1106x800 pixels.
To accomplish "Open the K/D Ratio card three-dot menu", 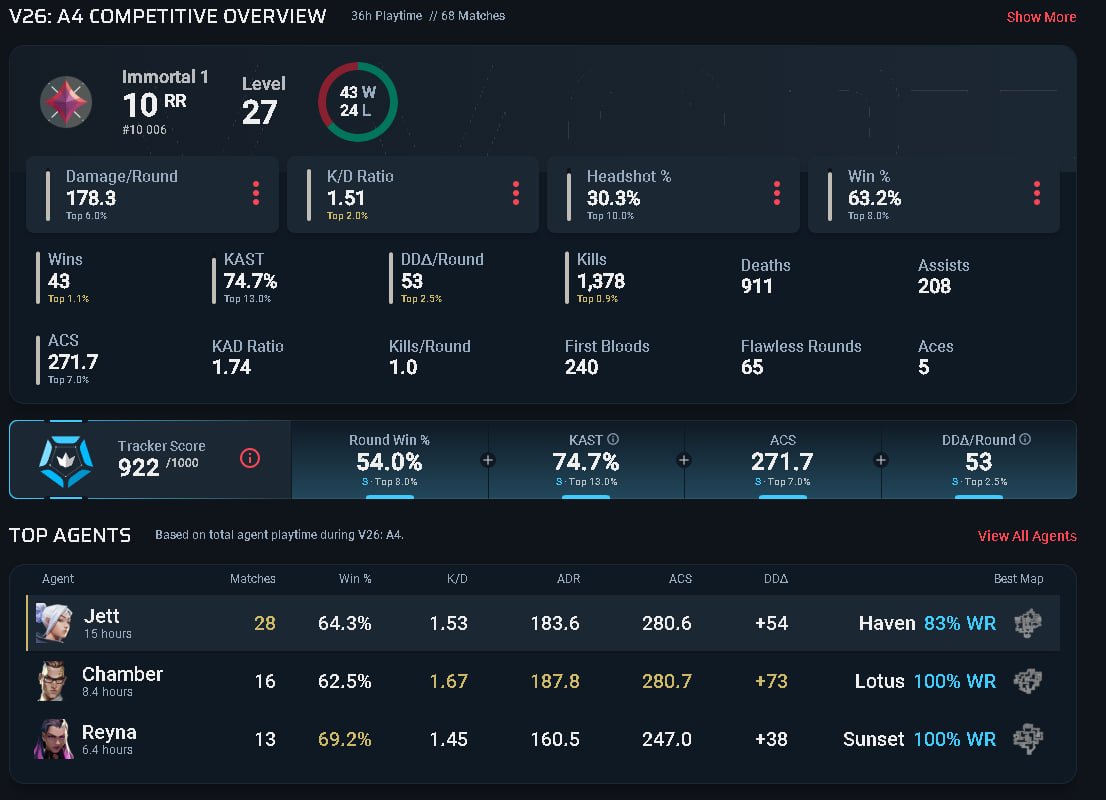I will pos(516,193).
